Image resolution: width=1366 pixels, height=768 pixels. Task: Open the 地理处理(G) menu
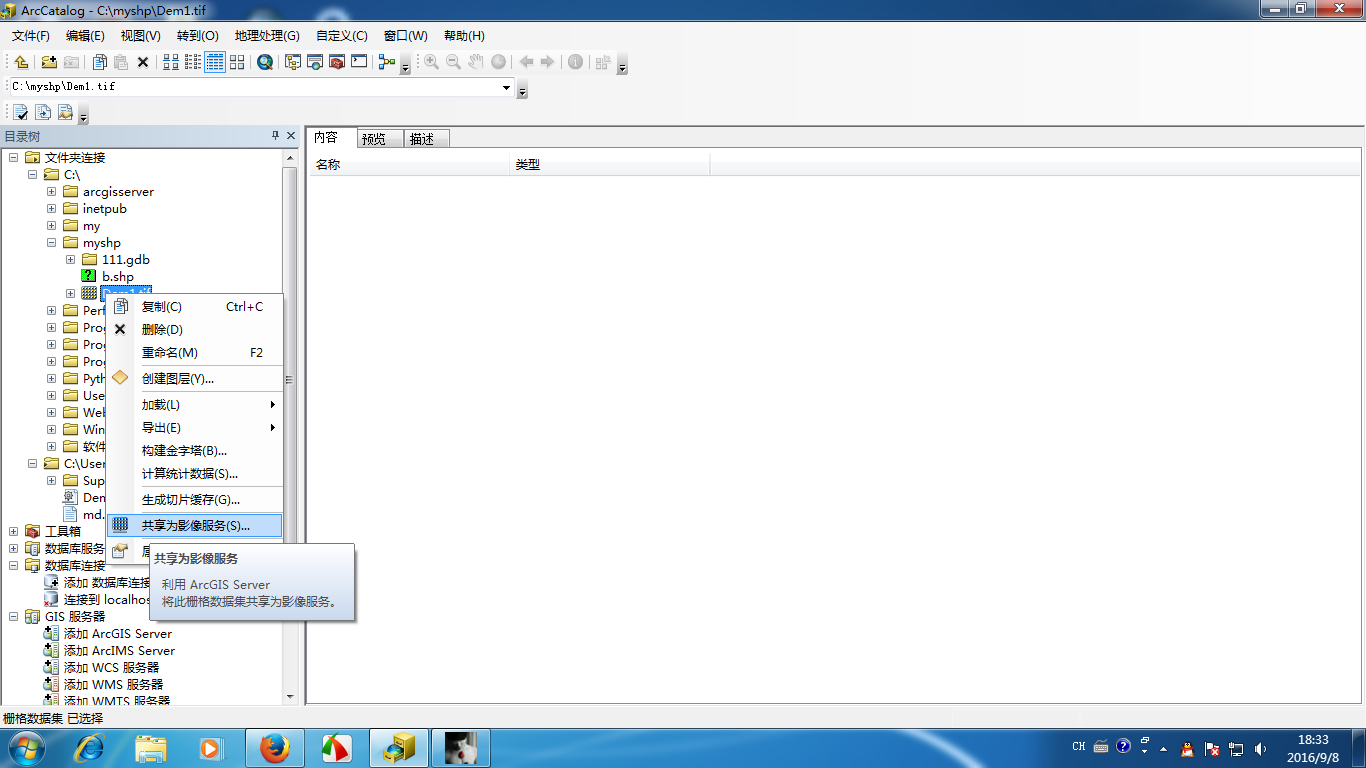pyautogui.click(x=267, y=36)
